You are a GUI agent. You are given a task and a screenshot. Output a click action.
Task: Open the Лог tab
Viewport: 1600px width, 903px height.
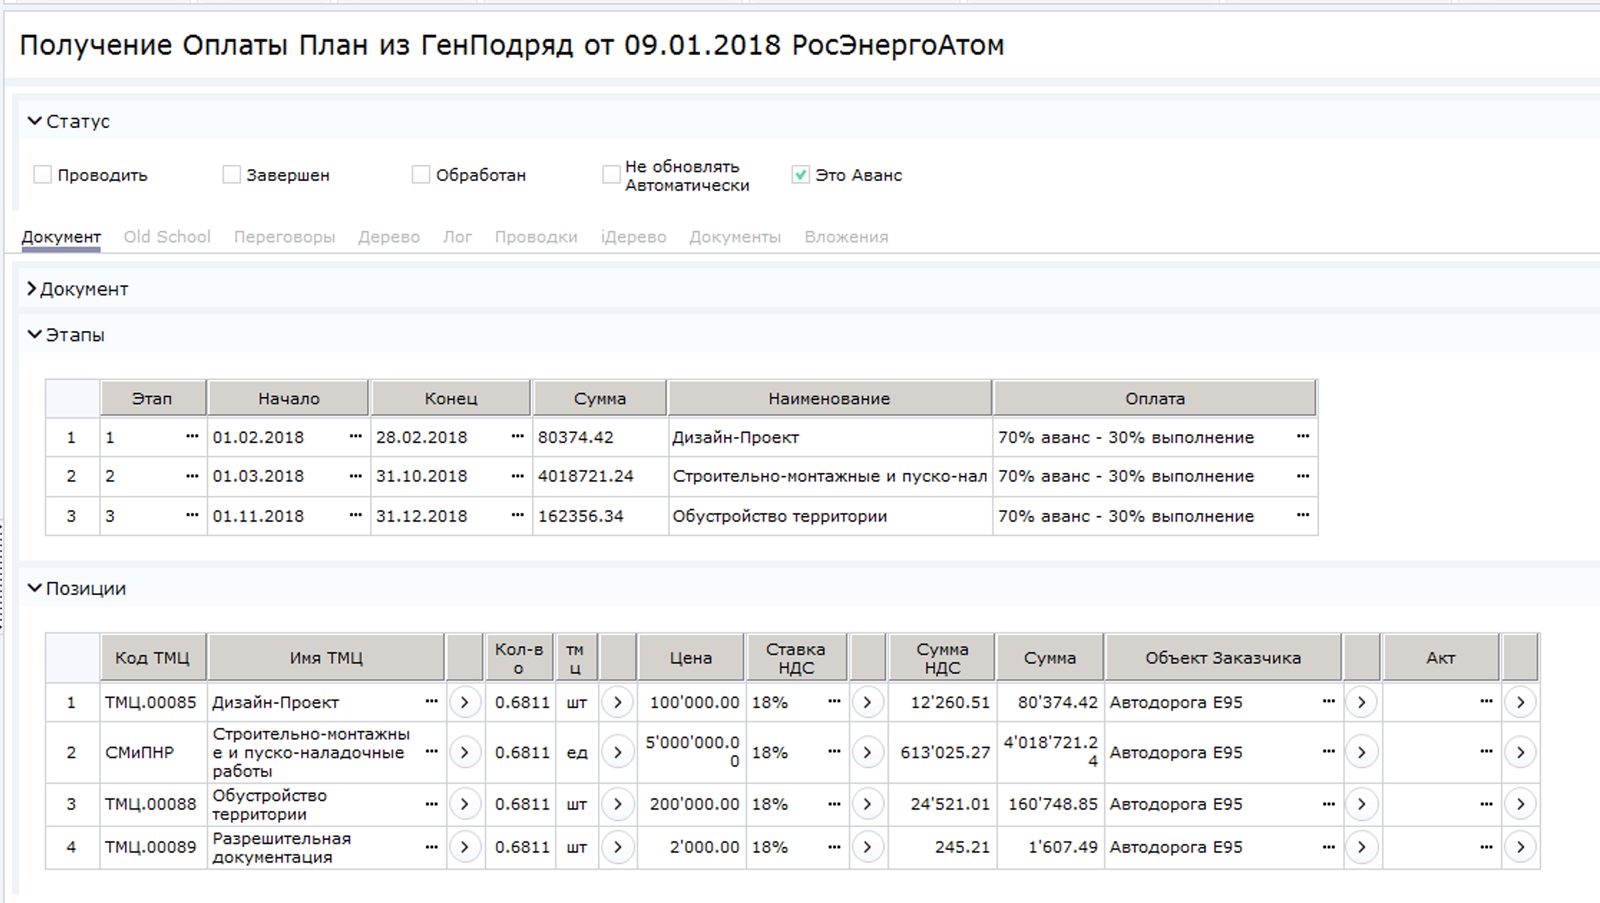(x=457, y=237)
